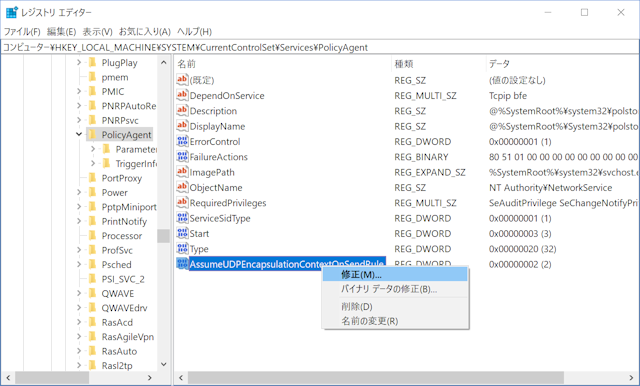This screenshot has width=640, height=386.
Task: Click tree pane horizontal scroll right arrow
Action: (x=150, y=377)
